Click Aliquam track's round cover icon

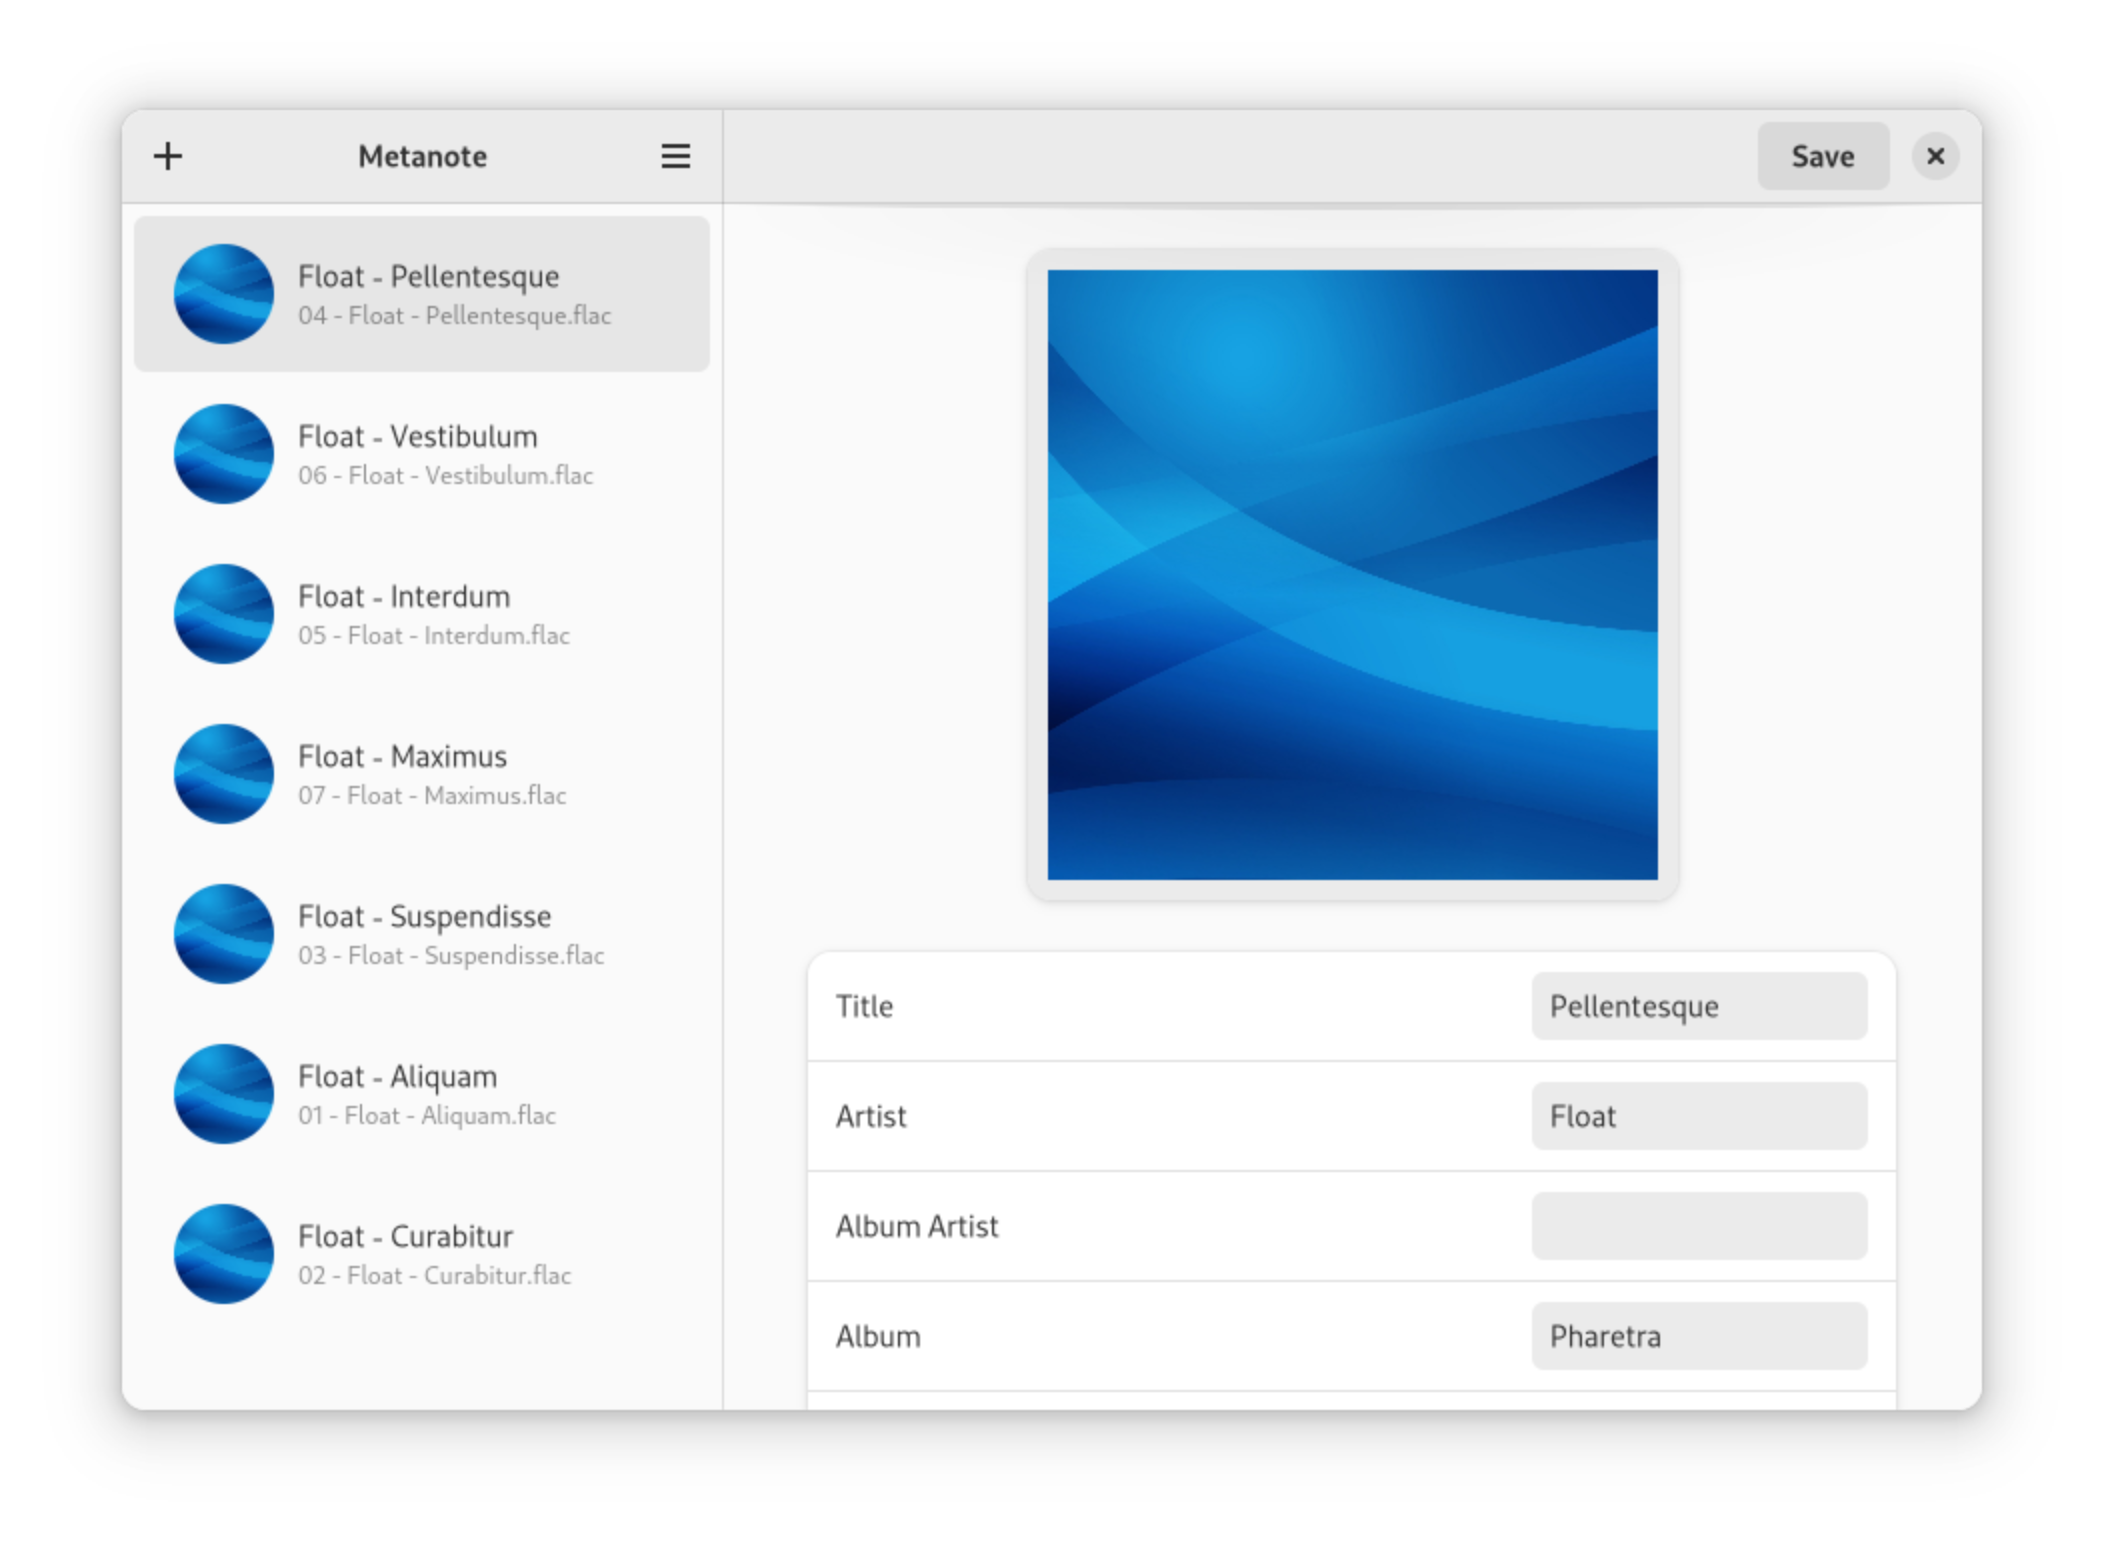(224, 1094)
